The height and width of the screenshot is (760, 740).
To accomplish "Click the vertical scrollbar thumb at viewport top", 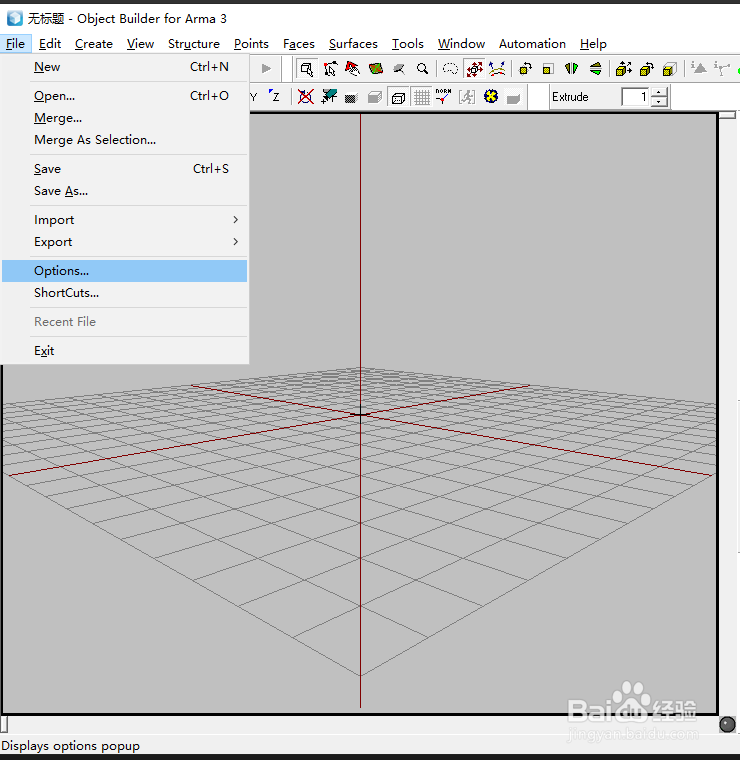I will pos(727,115).
